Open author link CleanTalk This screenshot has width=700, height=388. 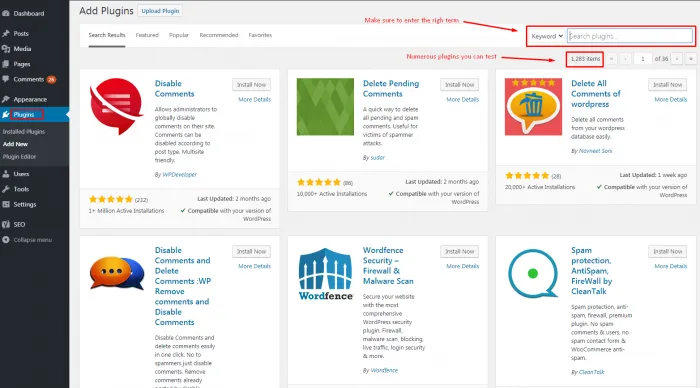pyautogui.click(x=592, y=372)
